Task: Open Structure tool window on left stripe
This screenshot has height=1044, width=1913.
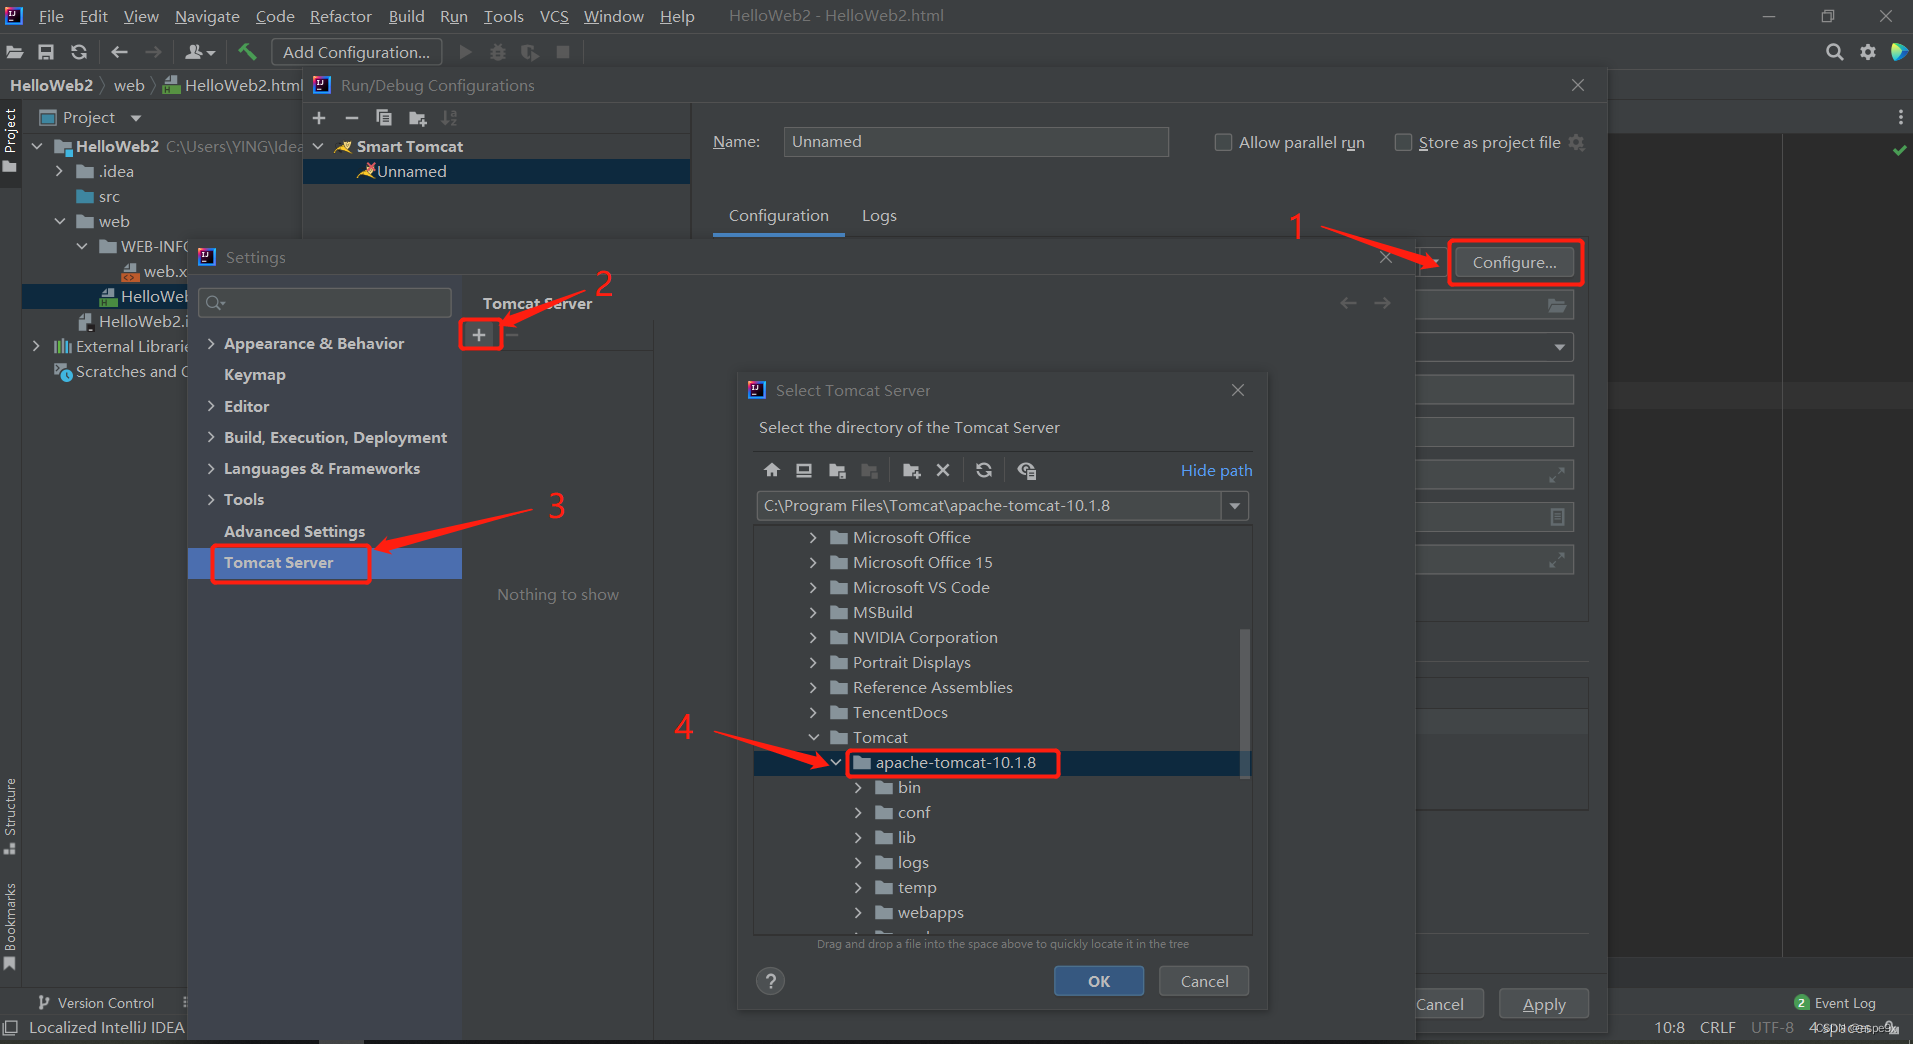Action: tap(10, 815)
